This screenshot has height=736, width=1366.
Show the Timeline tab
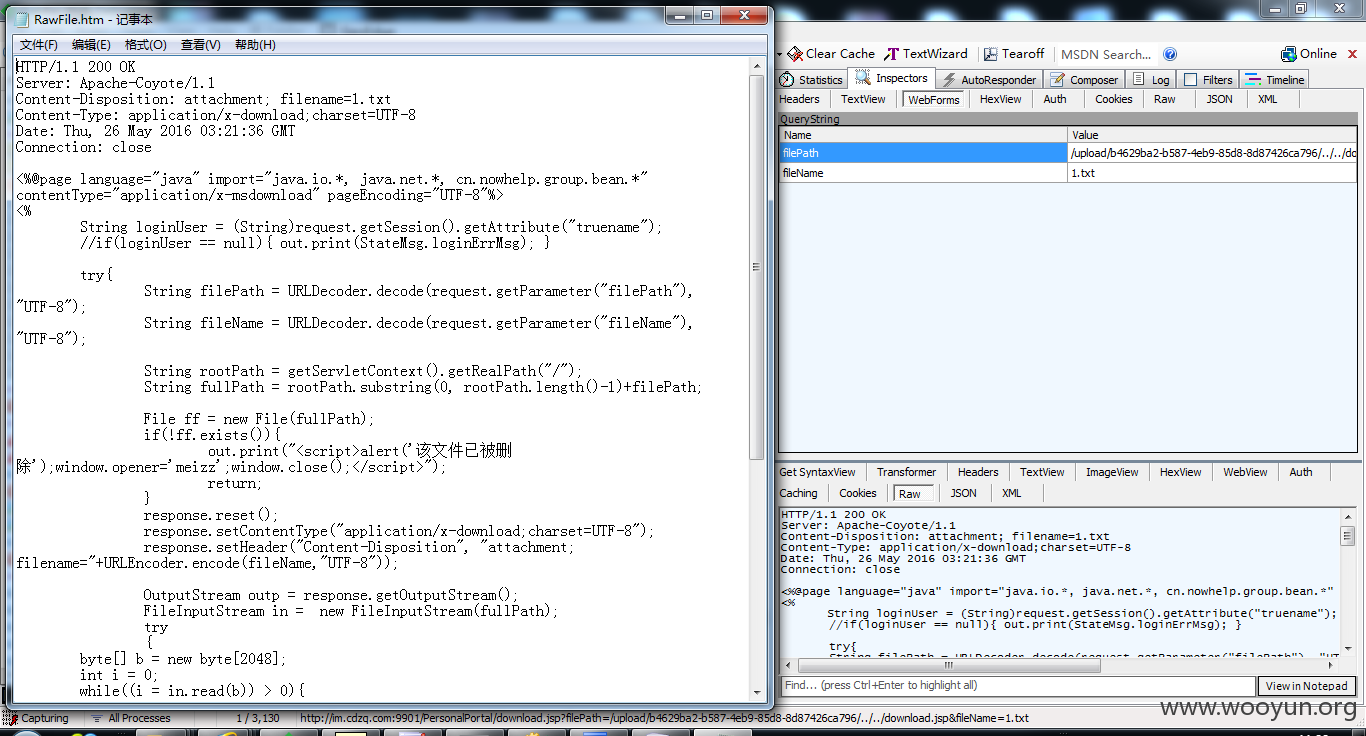click(1275, 80)
